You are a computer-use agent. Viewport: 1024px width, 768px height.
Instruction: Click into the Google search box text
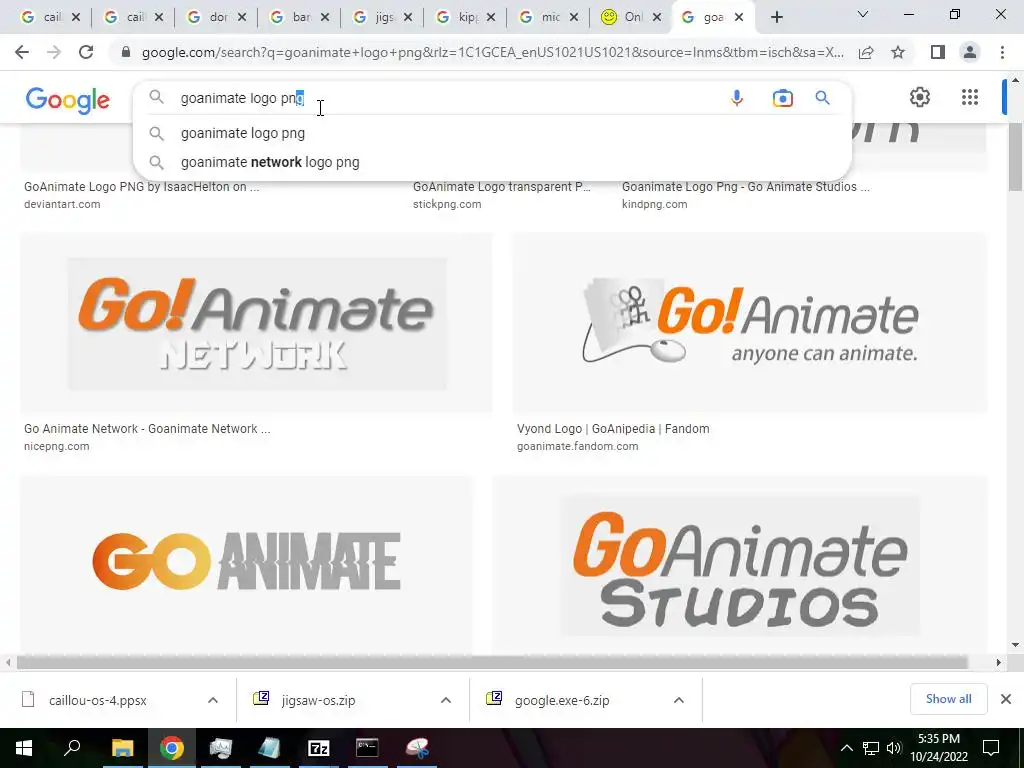[x=242, y=98]
